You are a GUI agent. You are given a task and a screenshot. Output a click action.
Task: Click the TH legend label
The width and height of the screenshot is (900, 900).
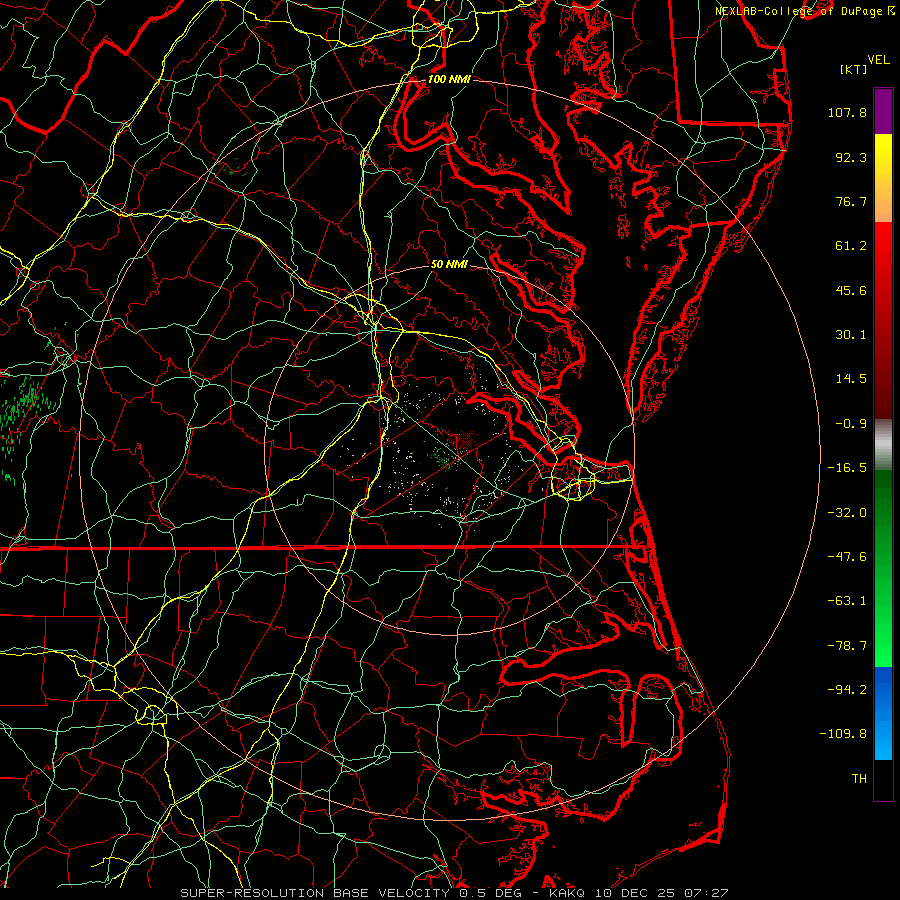[x=859, y=779]
